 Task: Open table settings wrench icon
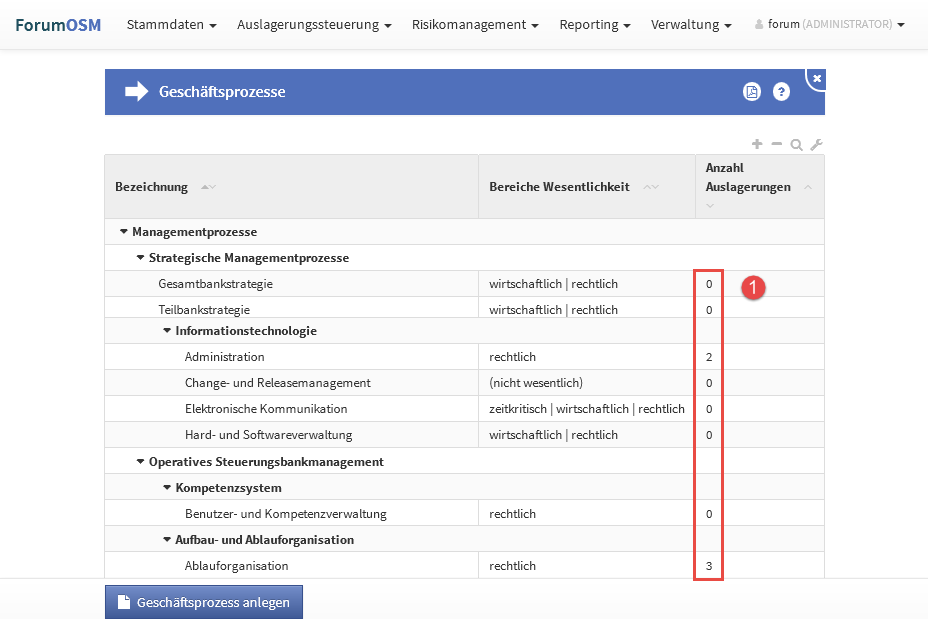pyautogui.click(x=816, y=145)
